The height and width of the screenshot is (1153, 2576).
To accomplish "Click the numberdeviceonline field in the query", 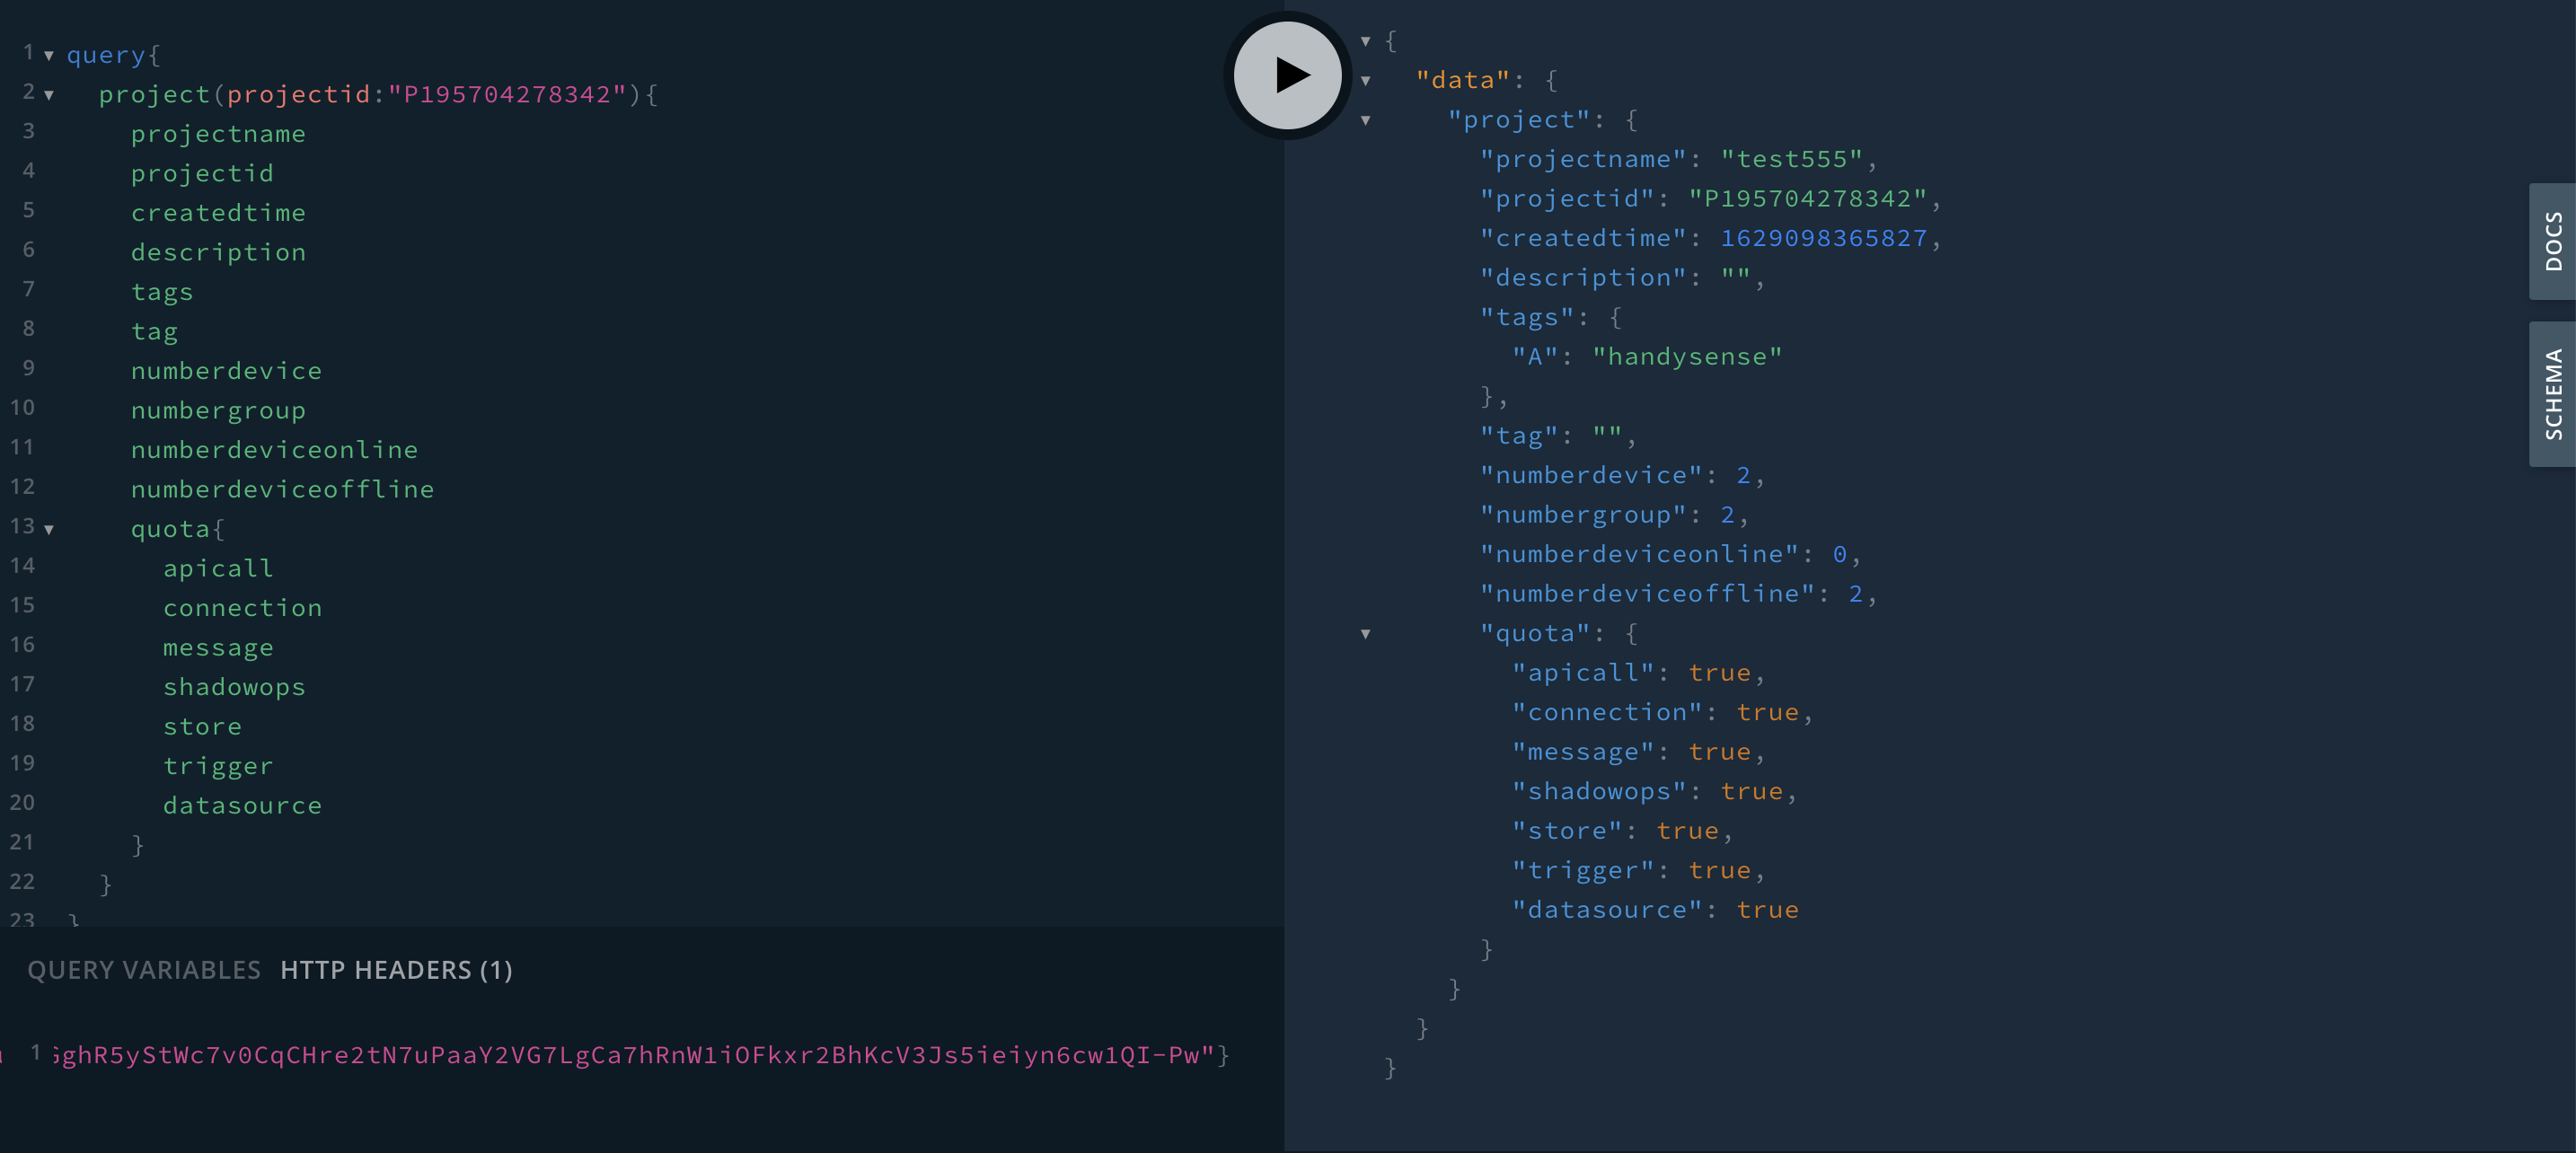I will [274, 450].
